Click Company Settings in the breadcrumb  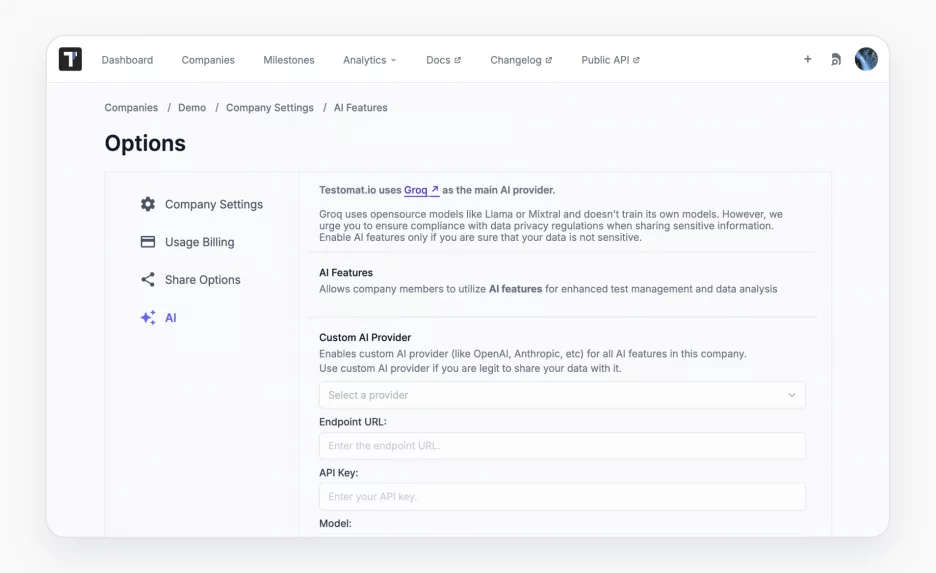pyautogui.click(x=269, y=107)
